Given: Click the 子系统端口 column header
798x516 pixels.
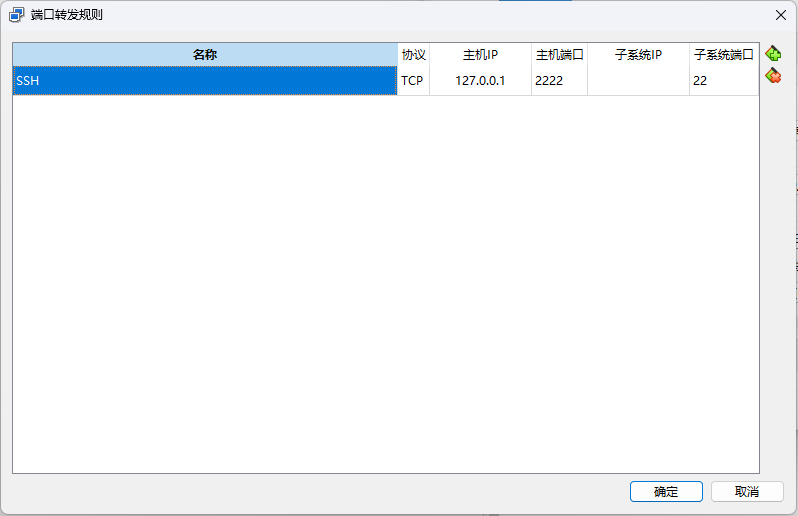Looking at the screenshot, I should [724, 54].
